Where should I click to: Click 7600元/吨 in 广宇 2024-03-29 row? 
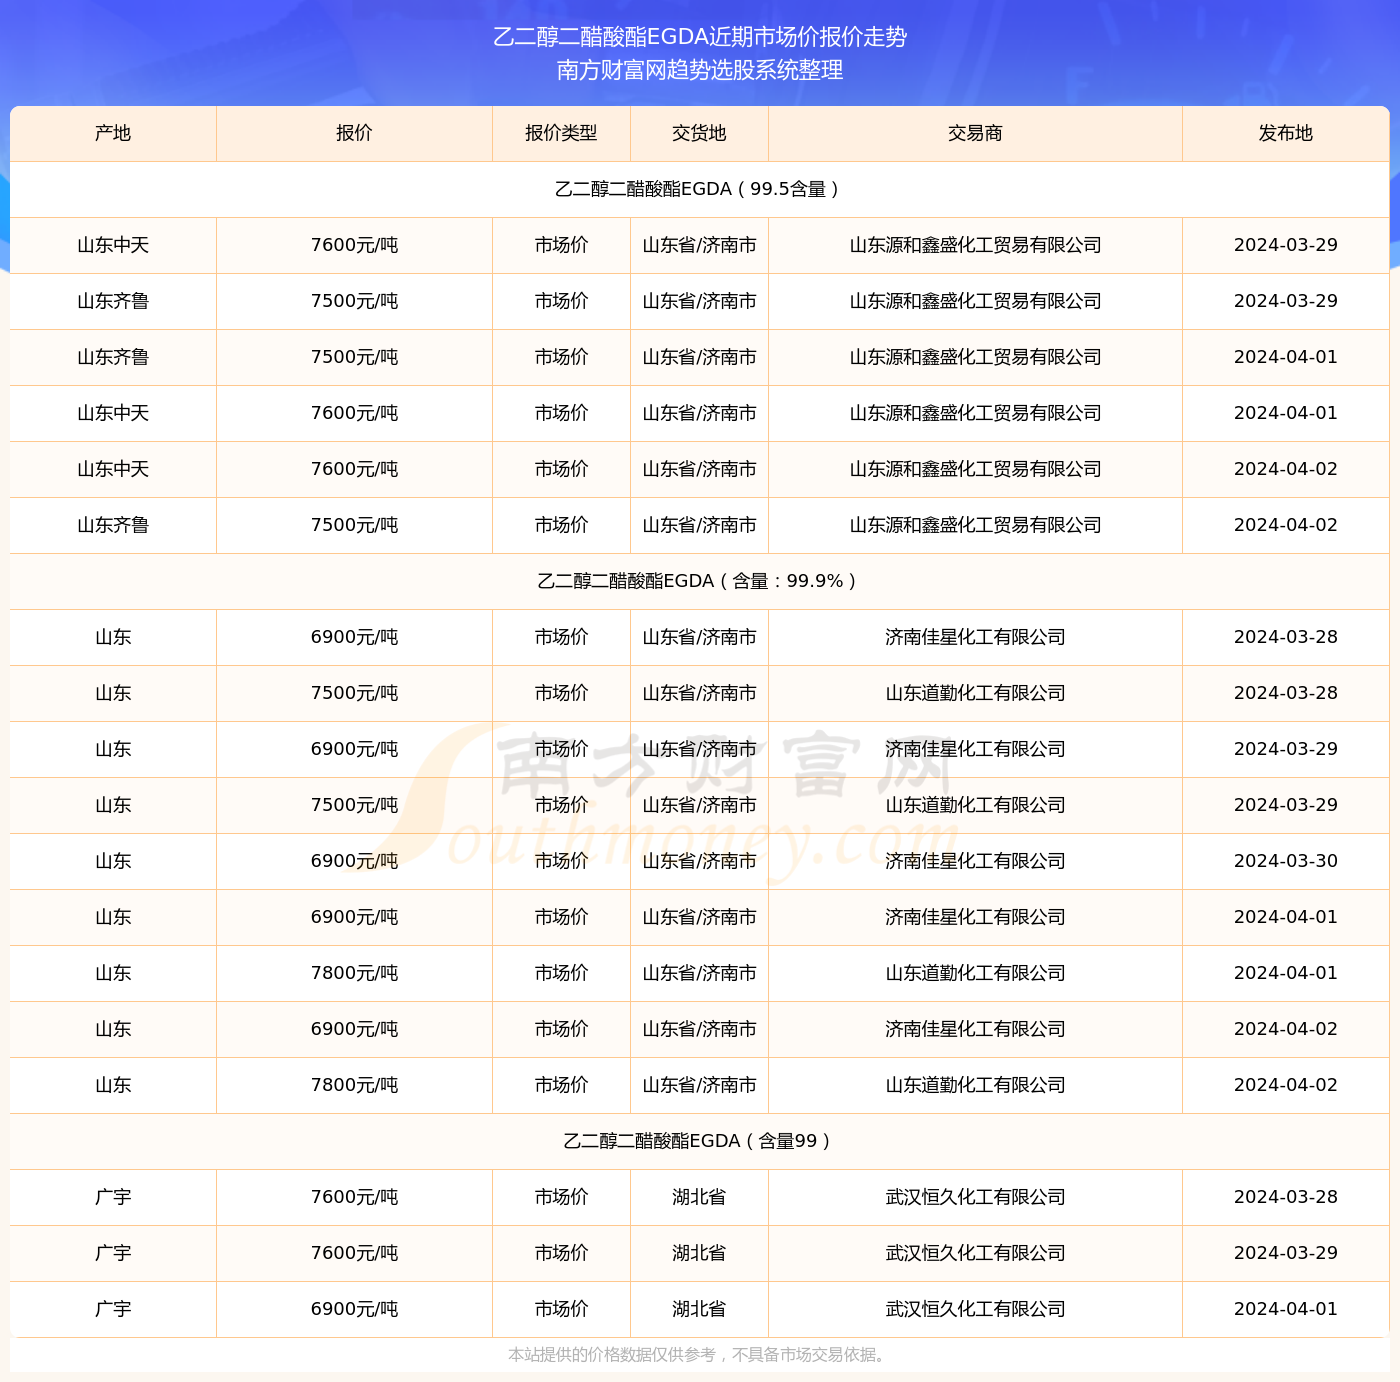pyautogui.click(x=354, y=1253)
